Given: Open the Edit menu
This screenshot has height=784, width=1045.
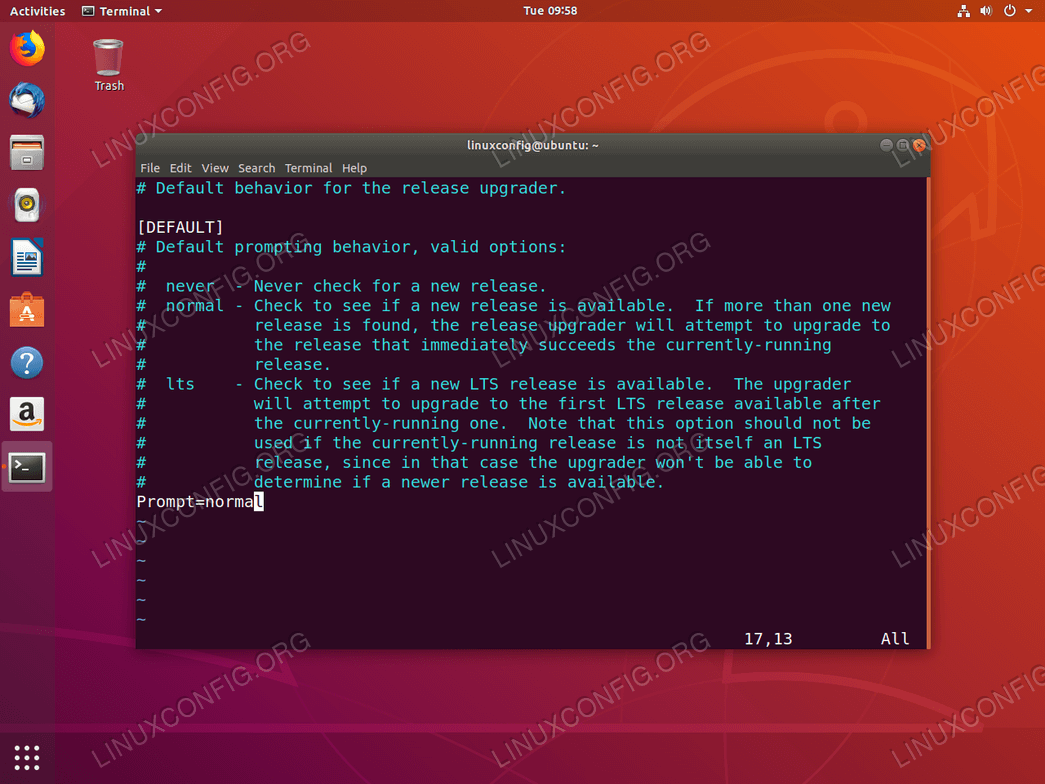Looking at the screenshot, I should pyautogui.click(x=180, y=168).
